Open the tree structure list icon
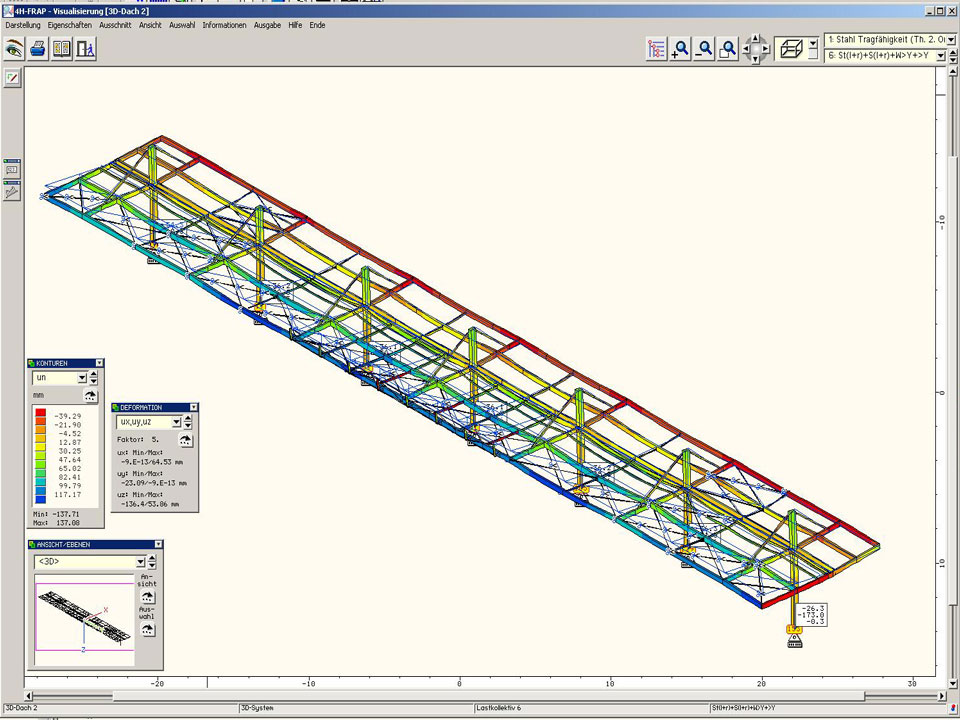The width and height of the screenshot is (960, 720). click(657, 48)
